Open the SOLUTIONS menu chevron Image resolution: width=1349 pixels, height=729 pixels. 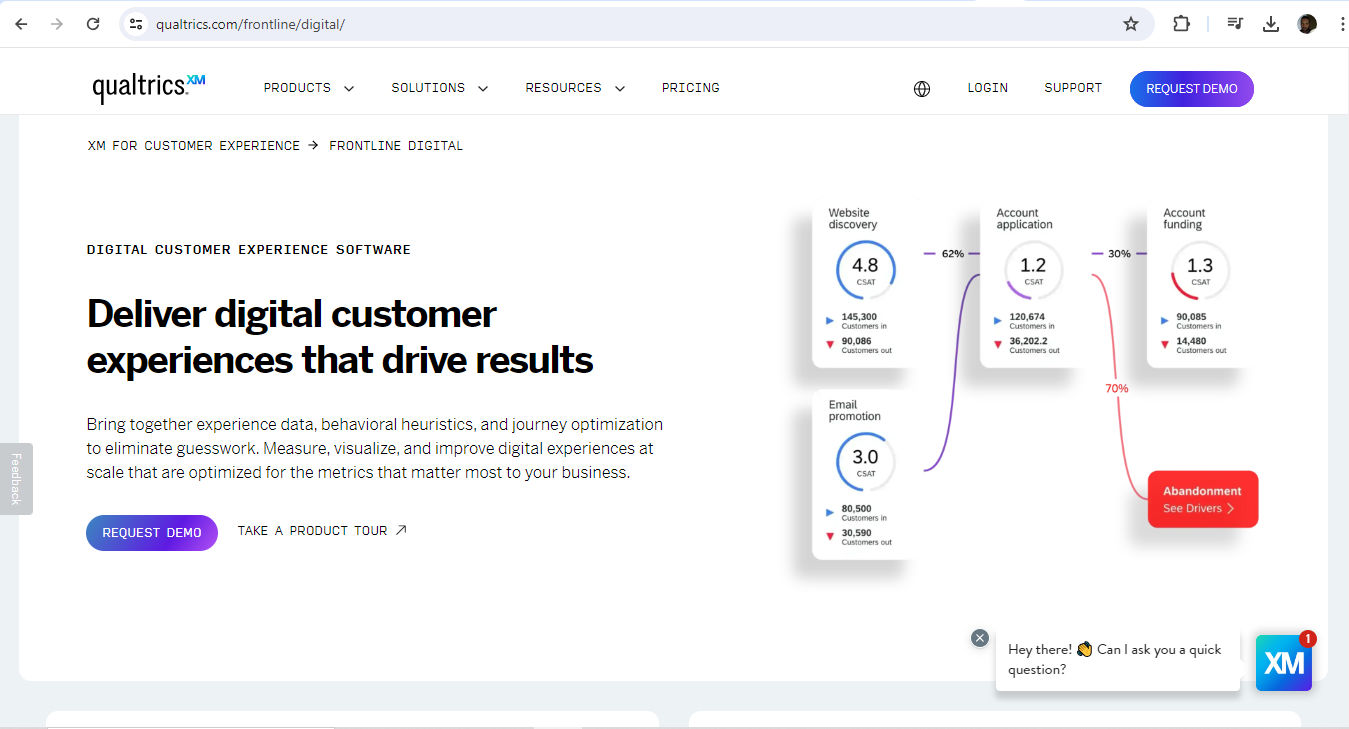point(483,88)
